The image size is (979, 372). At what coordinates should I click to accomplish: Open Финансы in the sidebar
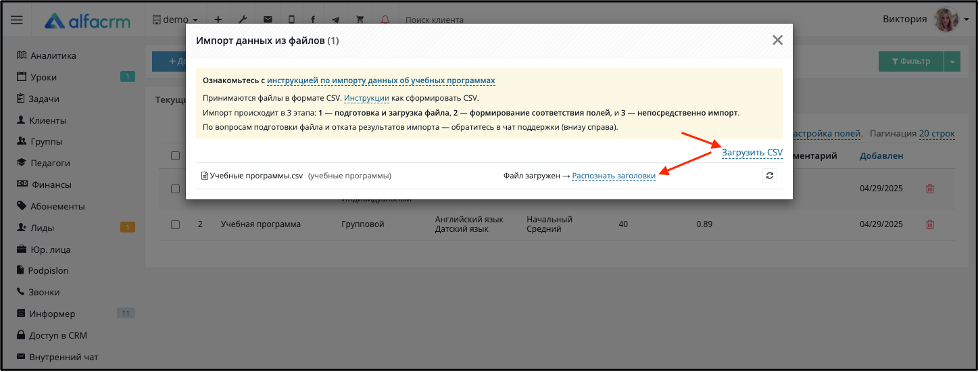pos(43,185)
